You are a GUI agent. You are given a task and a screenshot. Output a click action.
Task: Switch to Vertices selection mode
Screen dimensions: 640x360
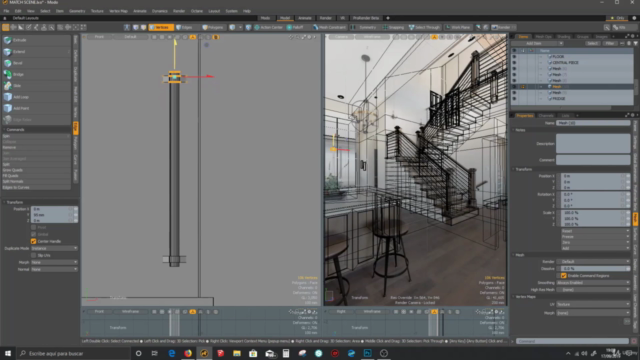point(161,27)
